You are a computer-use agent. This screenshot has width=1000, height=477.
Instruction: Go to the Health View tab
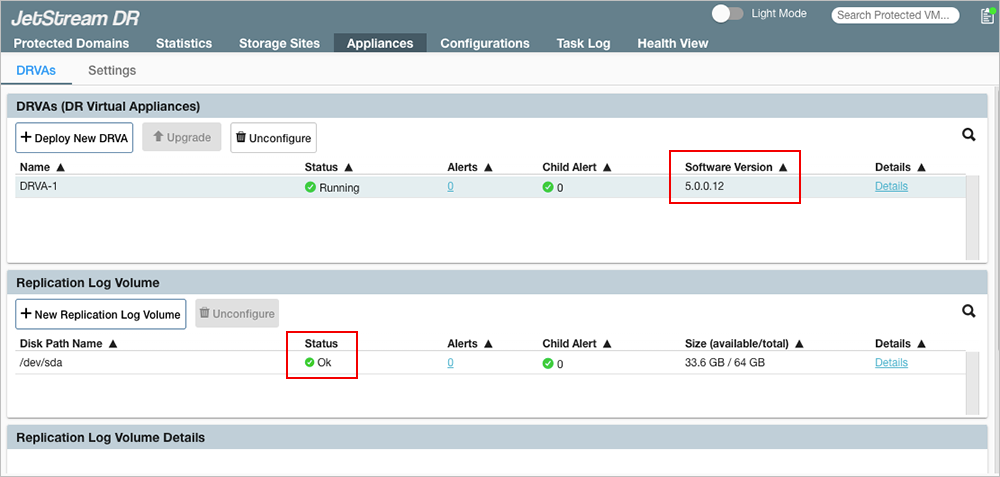click(x=672, y=43)
